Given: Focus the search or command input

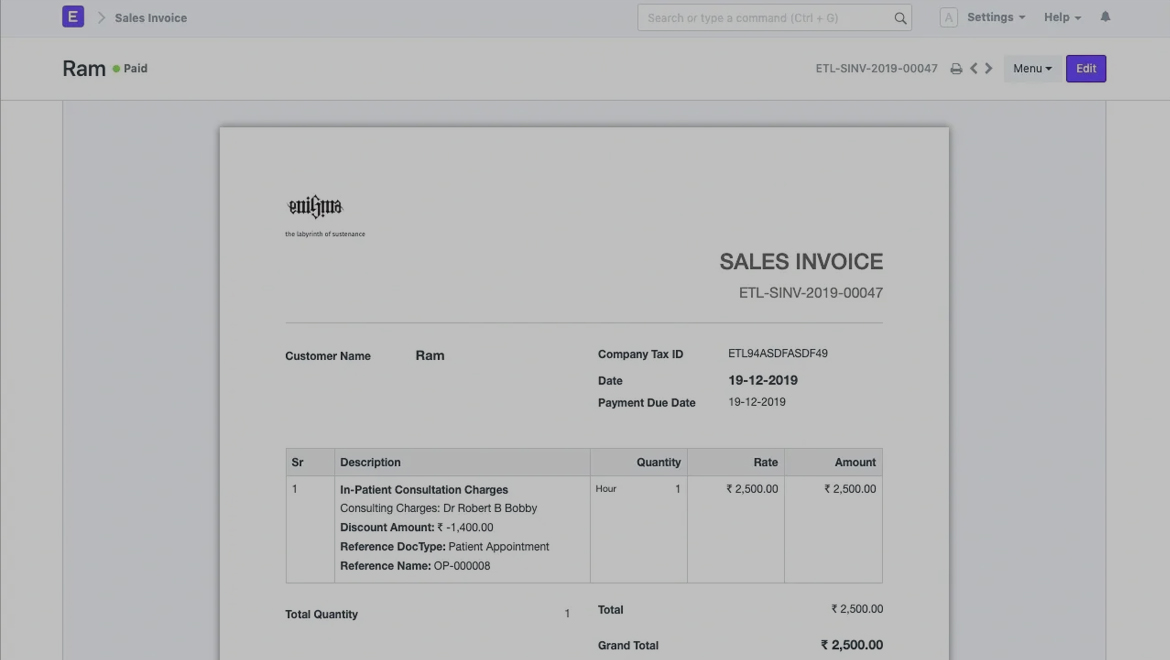Looking at the screenshot, I should [x=765, y=18].
